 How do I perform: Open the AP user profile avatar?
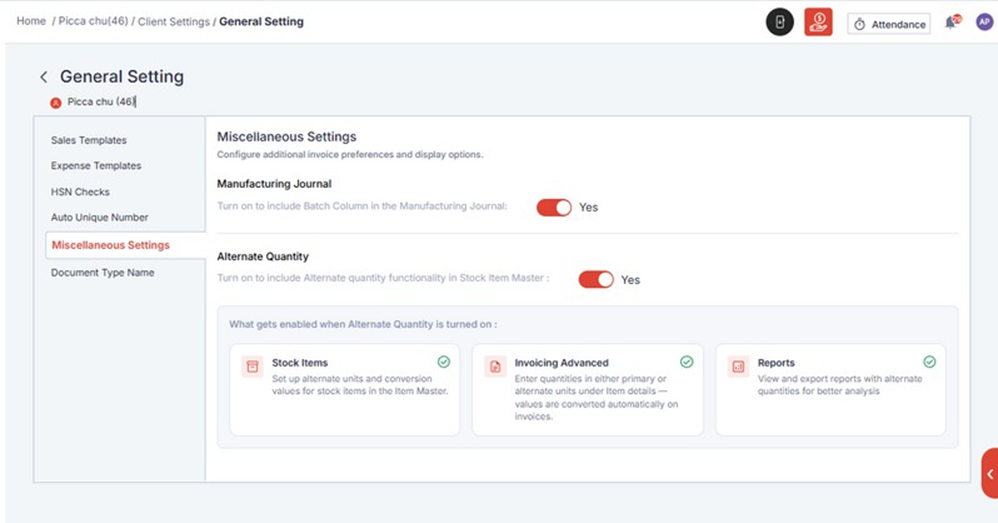(x=984, y=23)
